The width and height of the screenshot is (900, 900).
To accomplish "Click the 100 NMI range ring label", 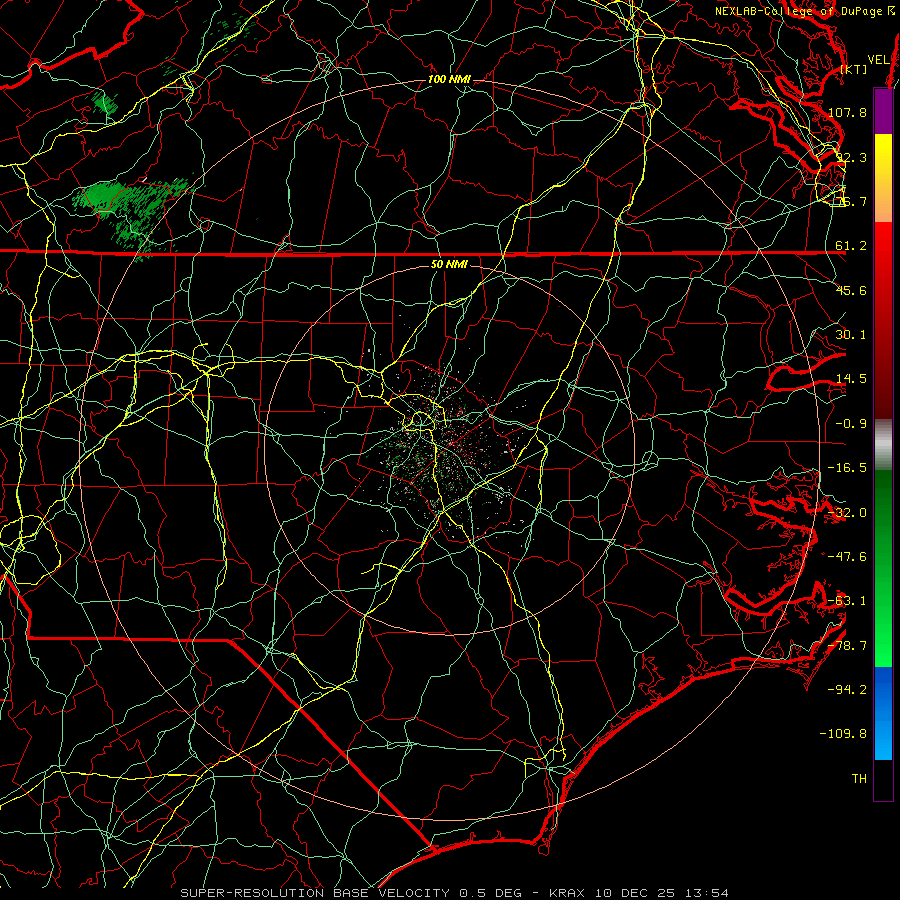I will tap(449, 79).
